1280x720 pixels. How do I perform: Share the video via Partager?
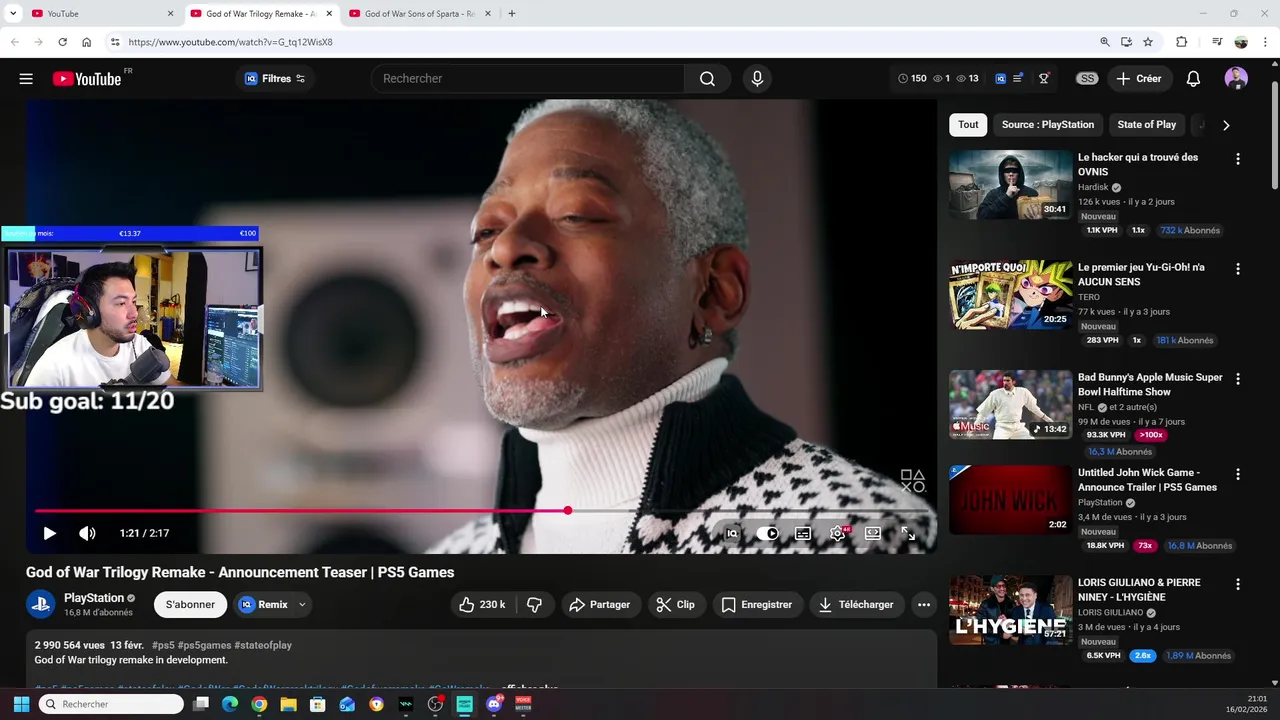click(599, 605)
